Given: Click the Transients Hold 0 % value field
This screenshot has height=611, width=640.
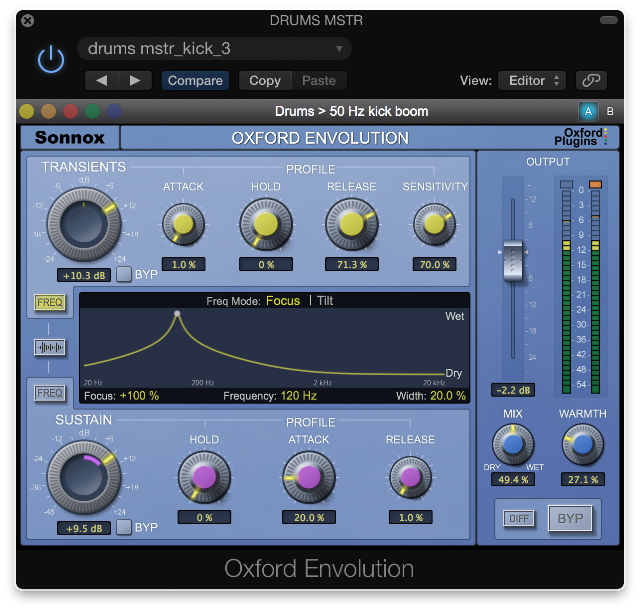Looking at the screenshot, I should click(x=266, y=264).
